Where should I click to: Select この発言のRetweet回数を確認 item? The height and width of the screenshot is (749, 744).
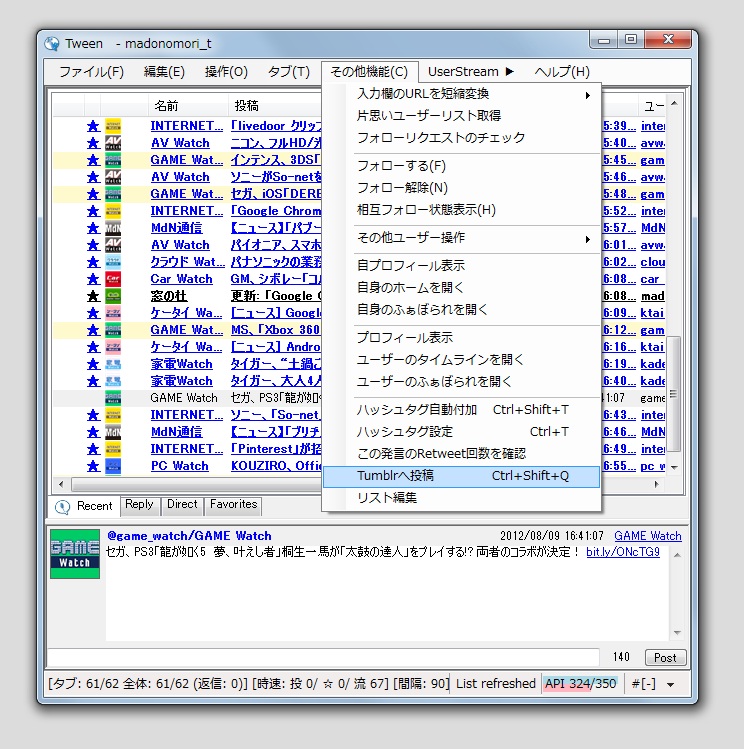(x=461, y=454)
